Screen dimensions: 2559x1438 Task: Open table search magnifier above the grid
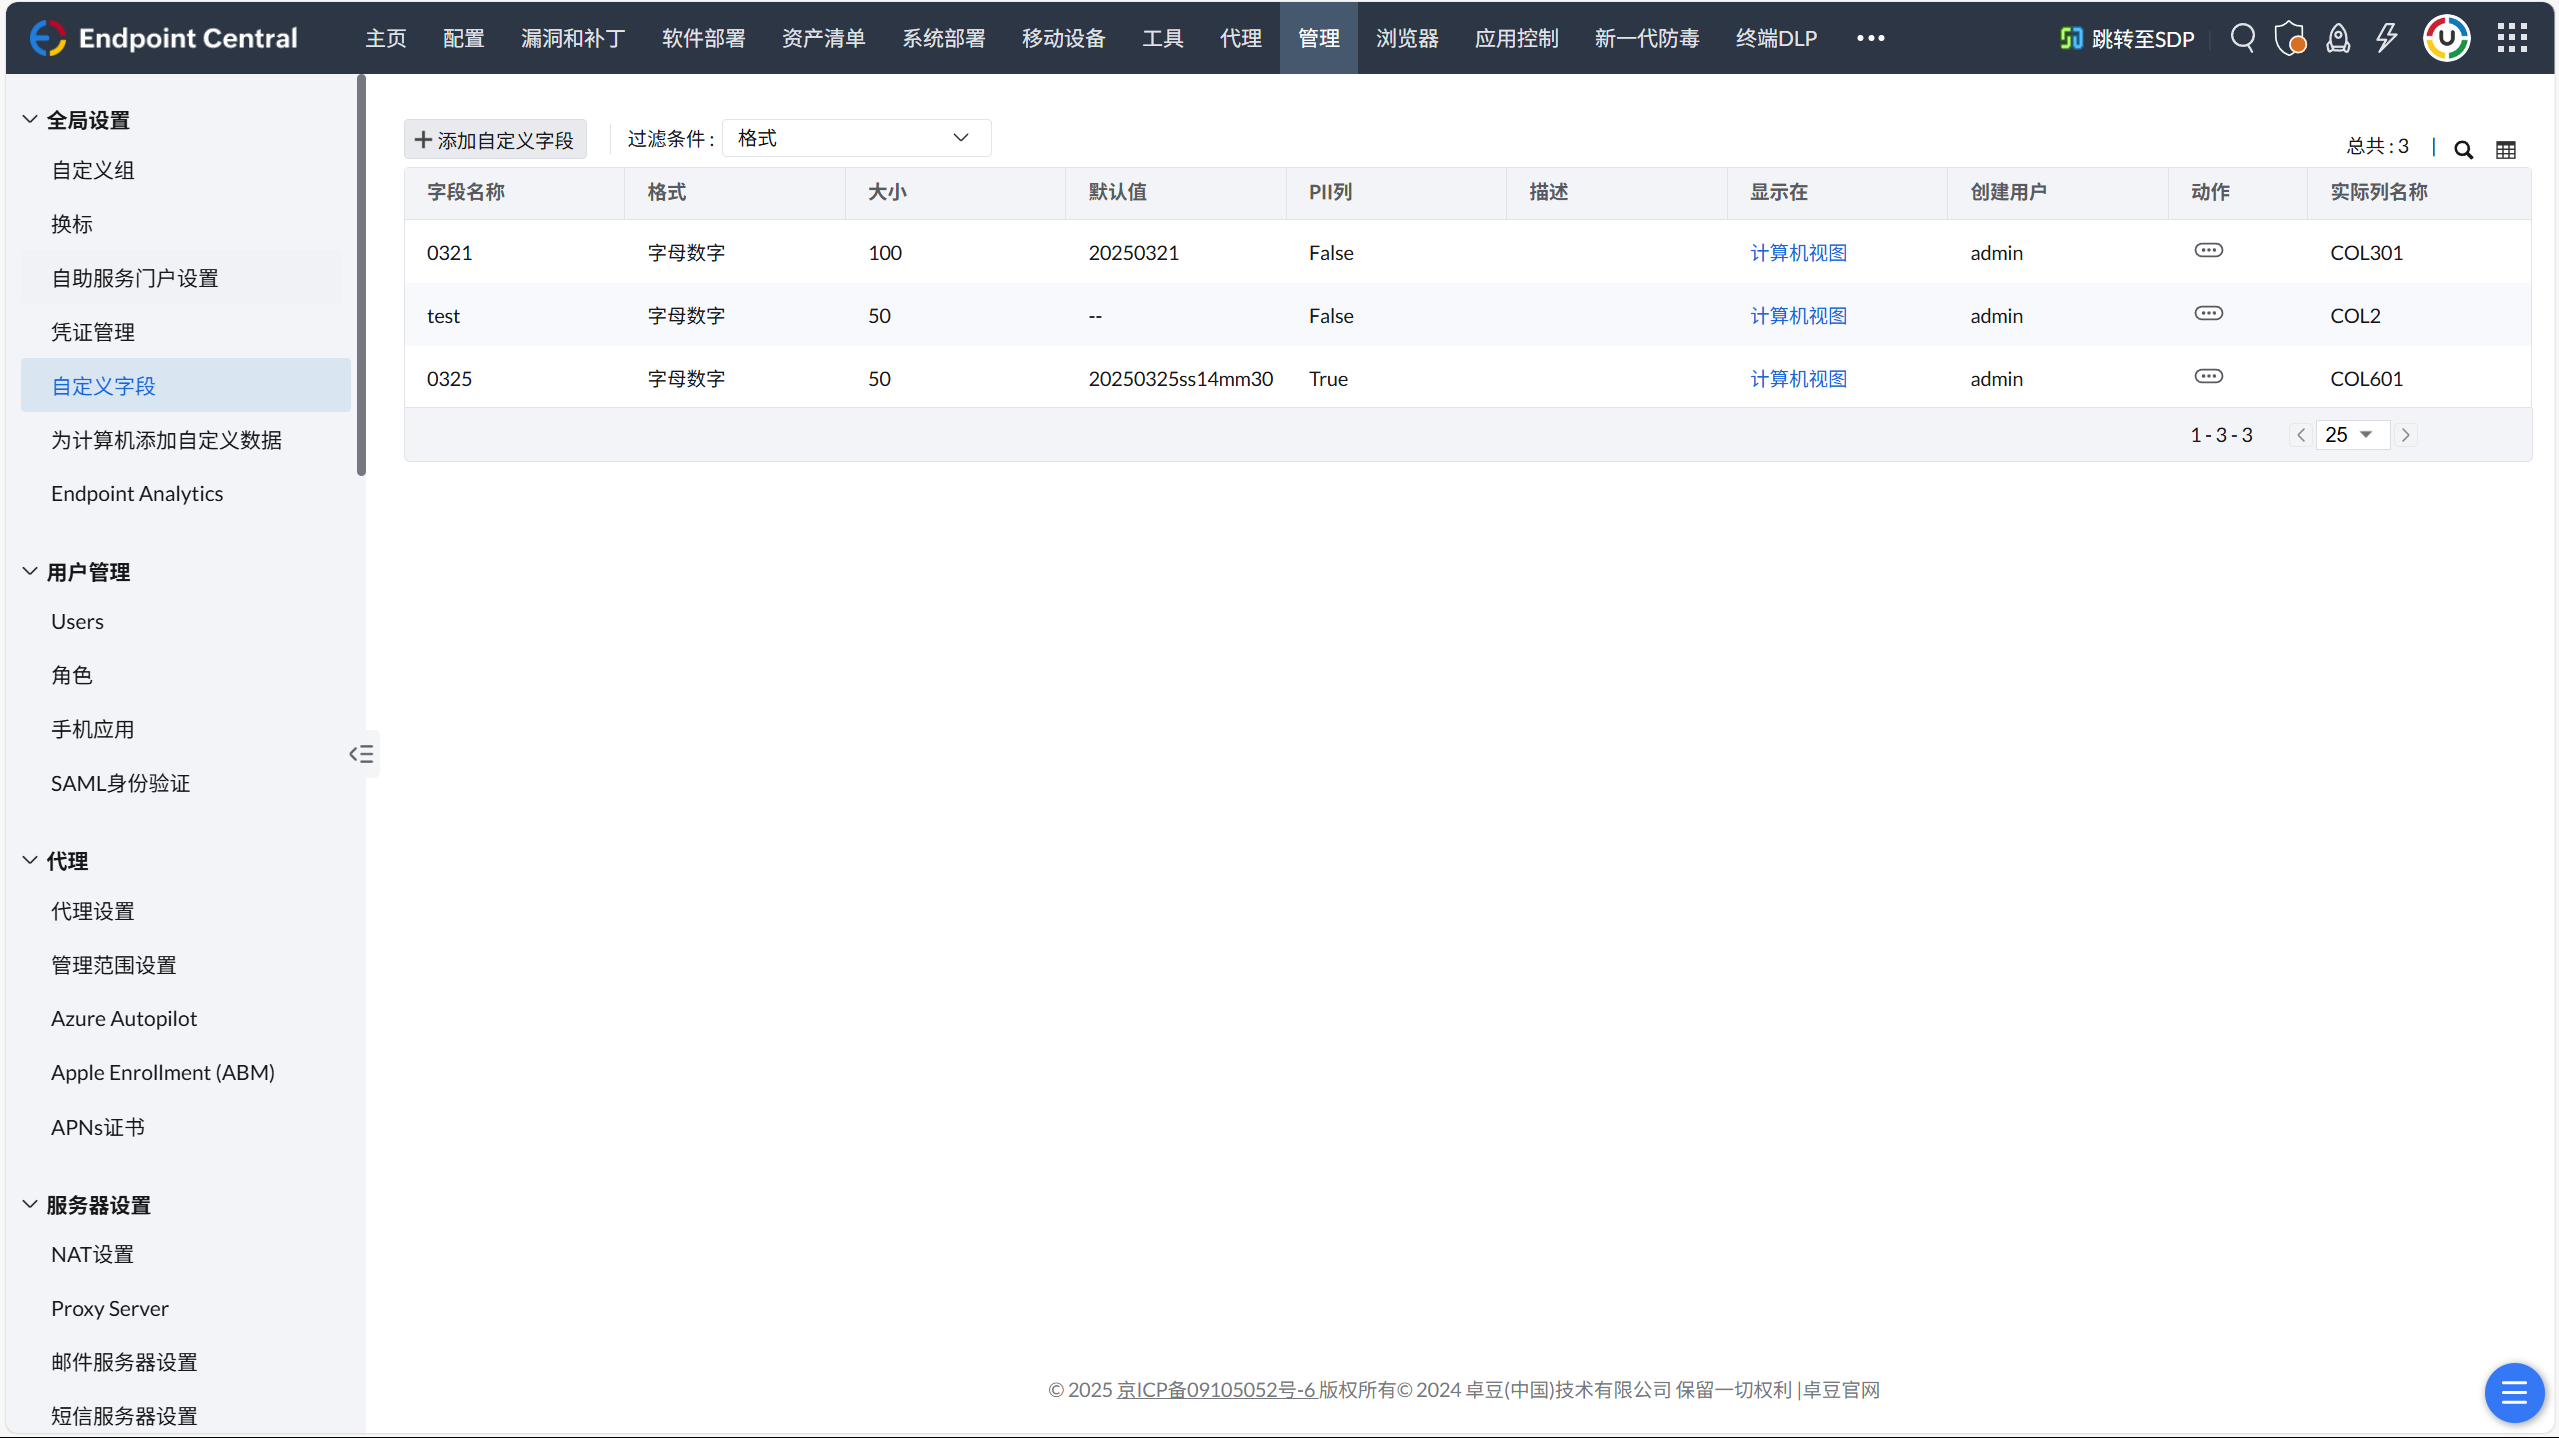point(2464,150)
